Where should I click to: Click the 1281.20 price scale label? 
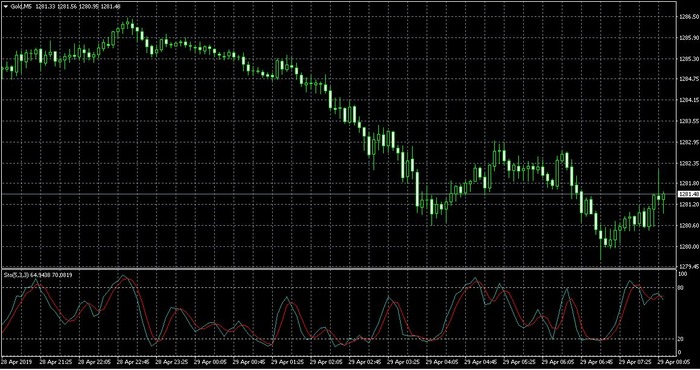pyautogui.click(x=688, y=204)
